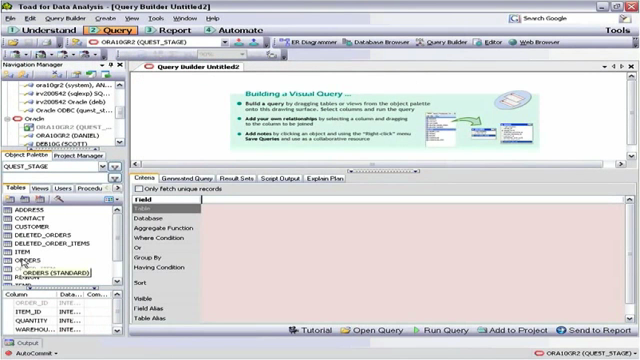Show more object tabs with the right arrow
This screenshot has width=640, height=360.
point(118,188)
